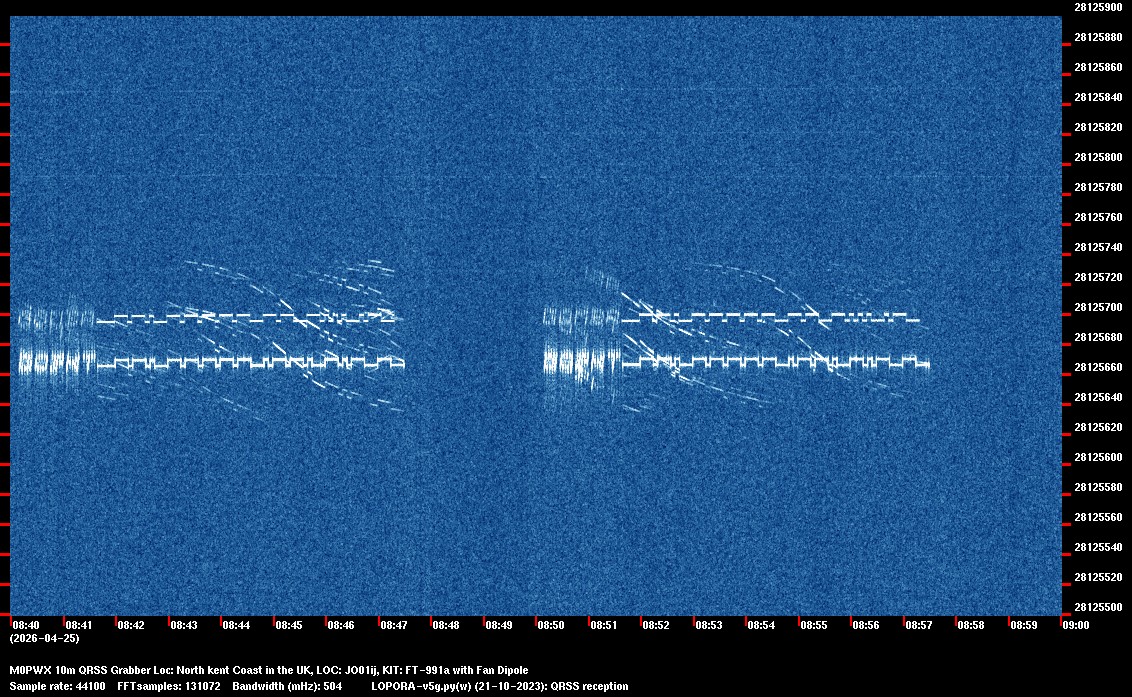Select the Sample rate: 44100 text
Viewport: 1132px width, 697px height.
coord(57,686)
